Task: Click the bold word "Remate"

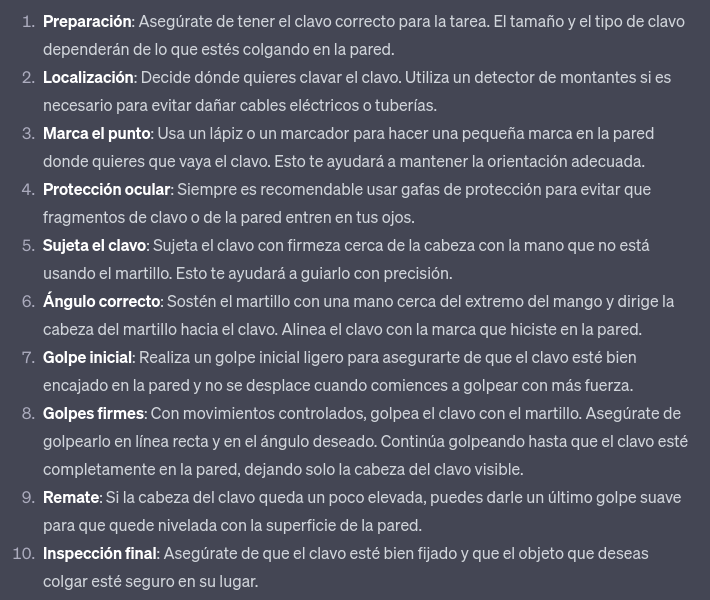Action: click(71, 497)
